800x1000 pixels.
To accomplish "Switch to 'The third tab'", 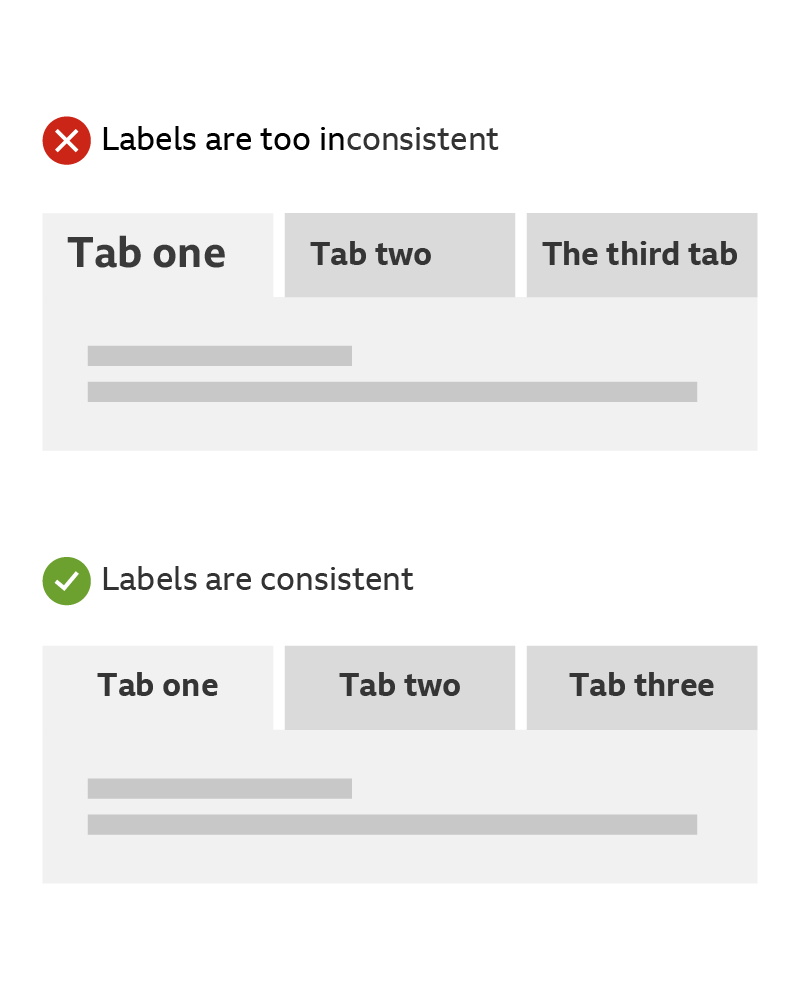I will [640, 254].
